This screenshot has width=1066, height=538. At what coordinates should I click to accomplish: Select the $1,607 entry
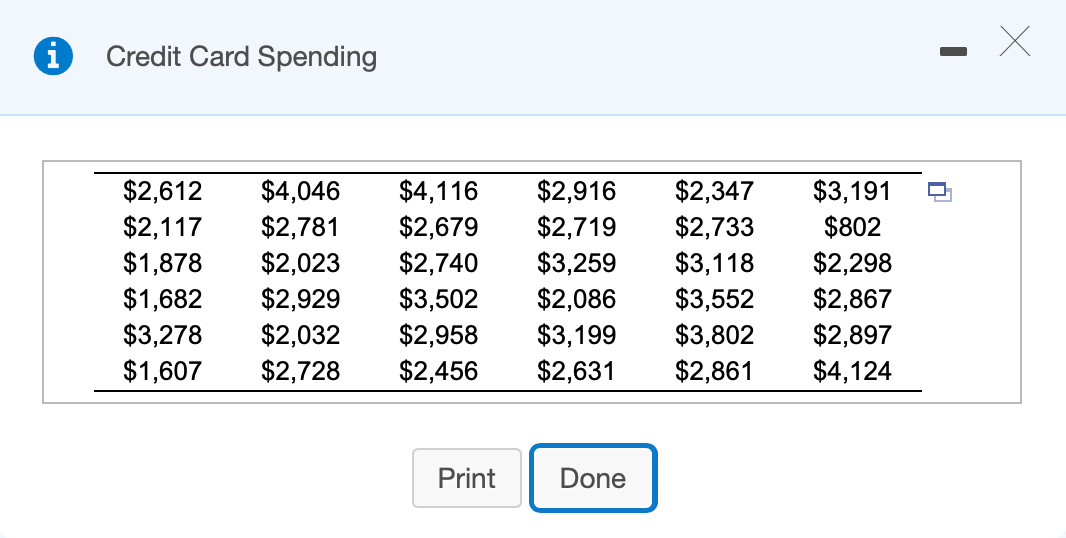(x=162, y=371)
